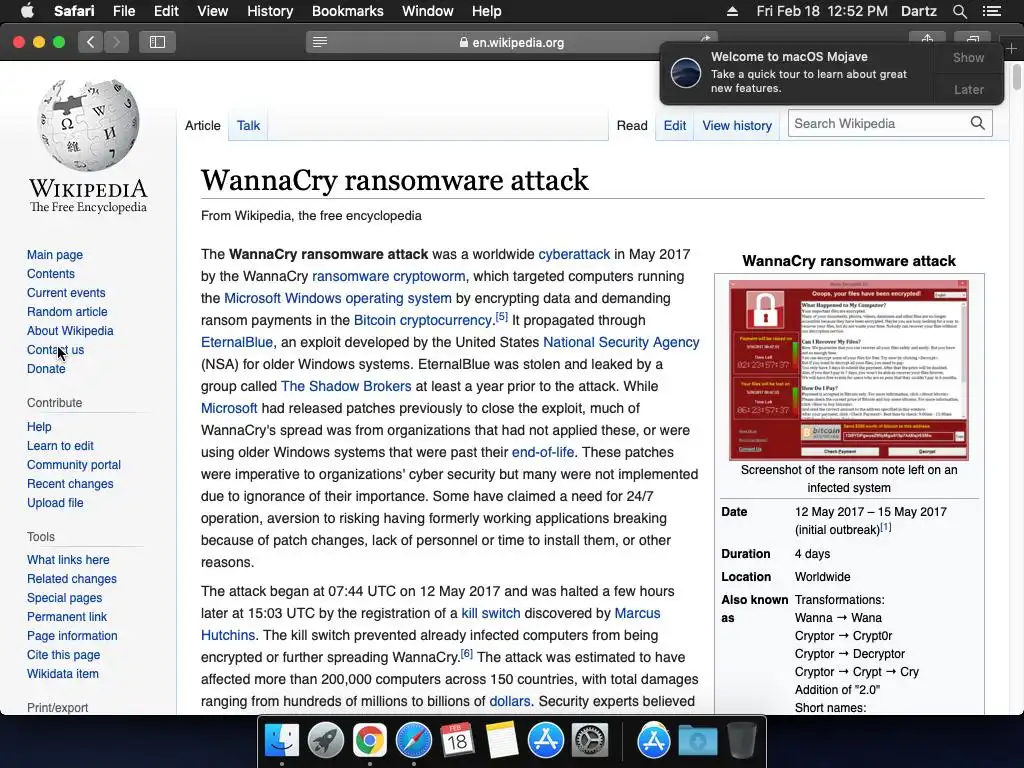Open a new tab with plus button
1024x768 pixels.
click(1012, 48)
